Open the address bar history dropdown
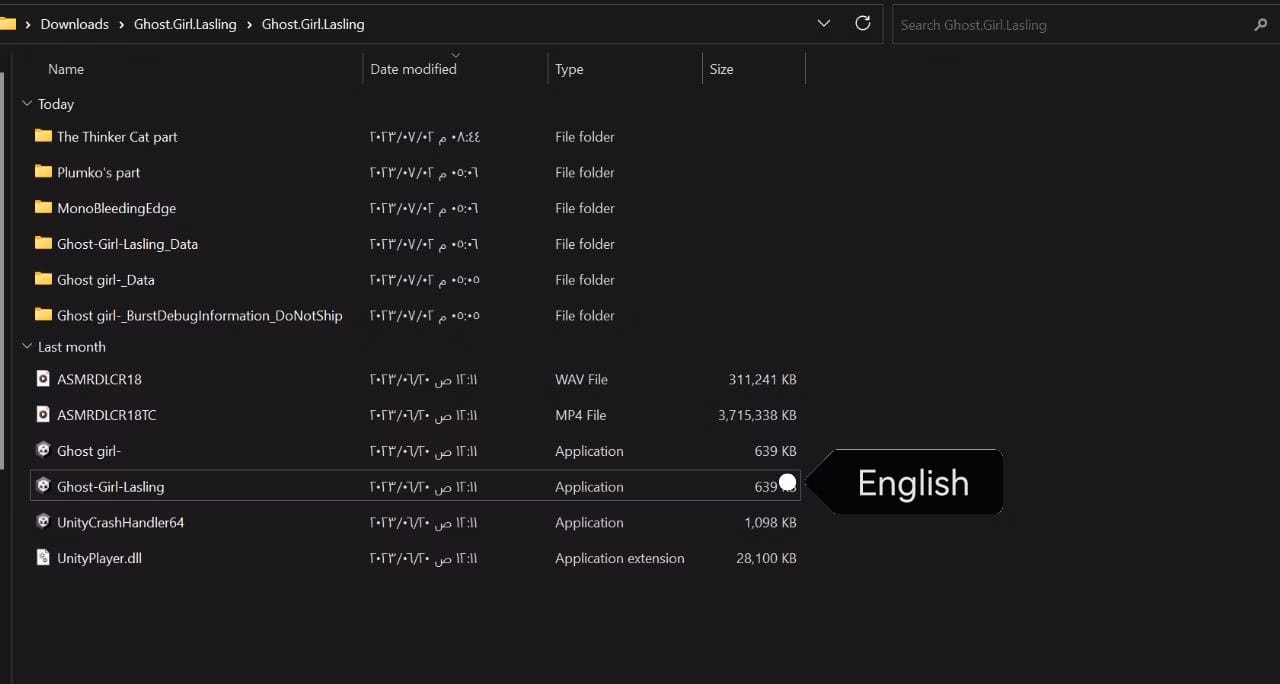1280x684 pixels. pyautogui.click(x=824, y=23)
